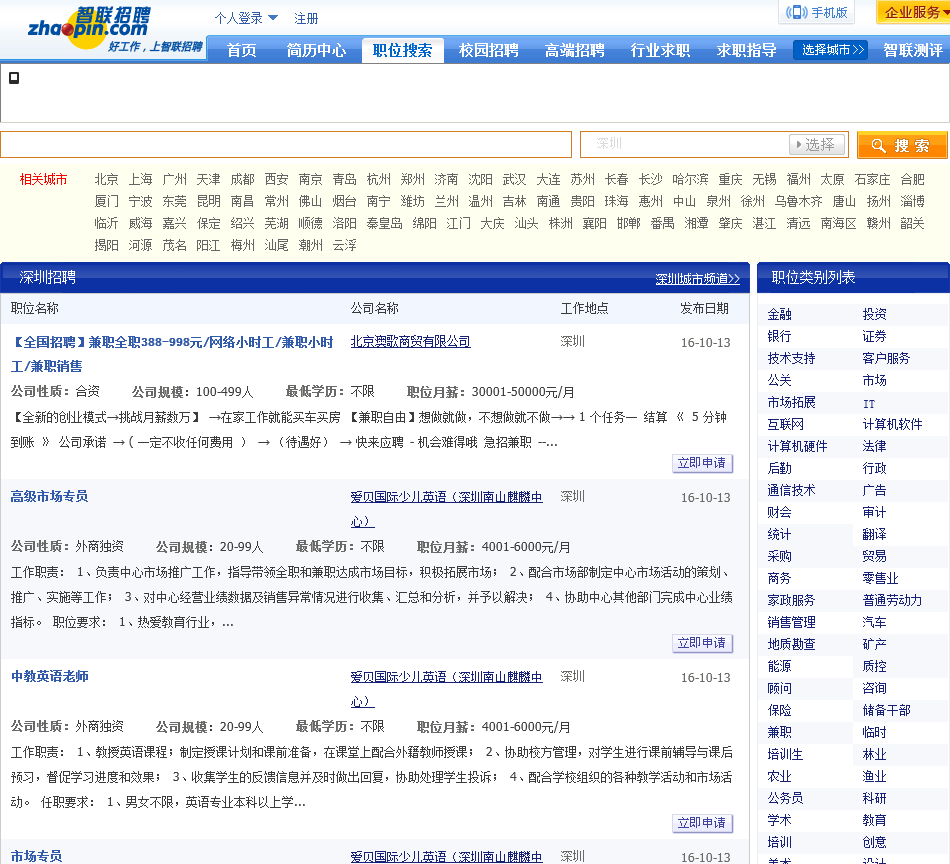Open the 市场专员 job listing
This screenshot has width=950, height=864.
pos(36,856)
